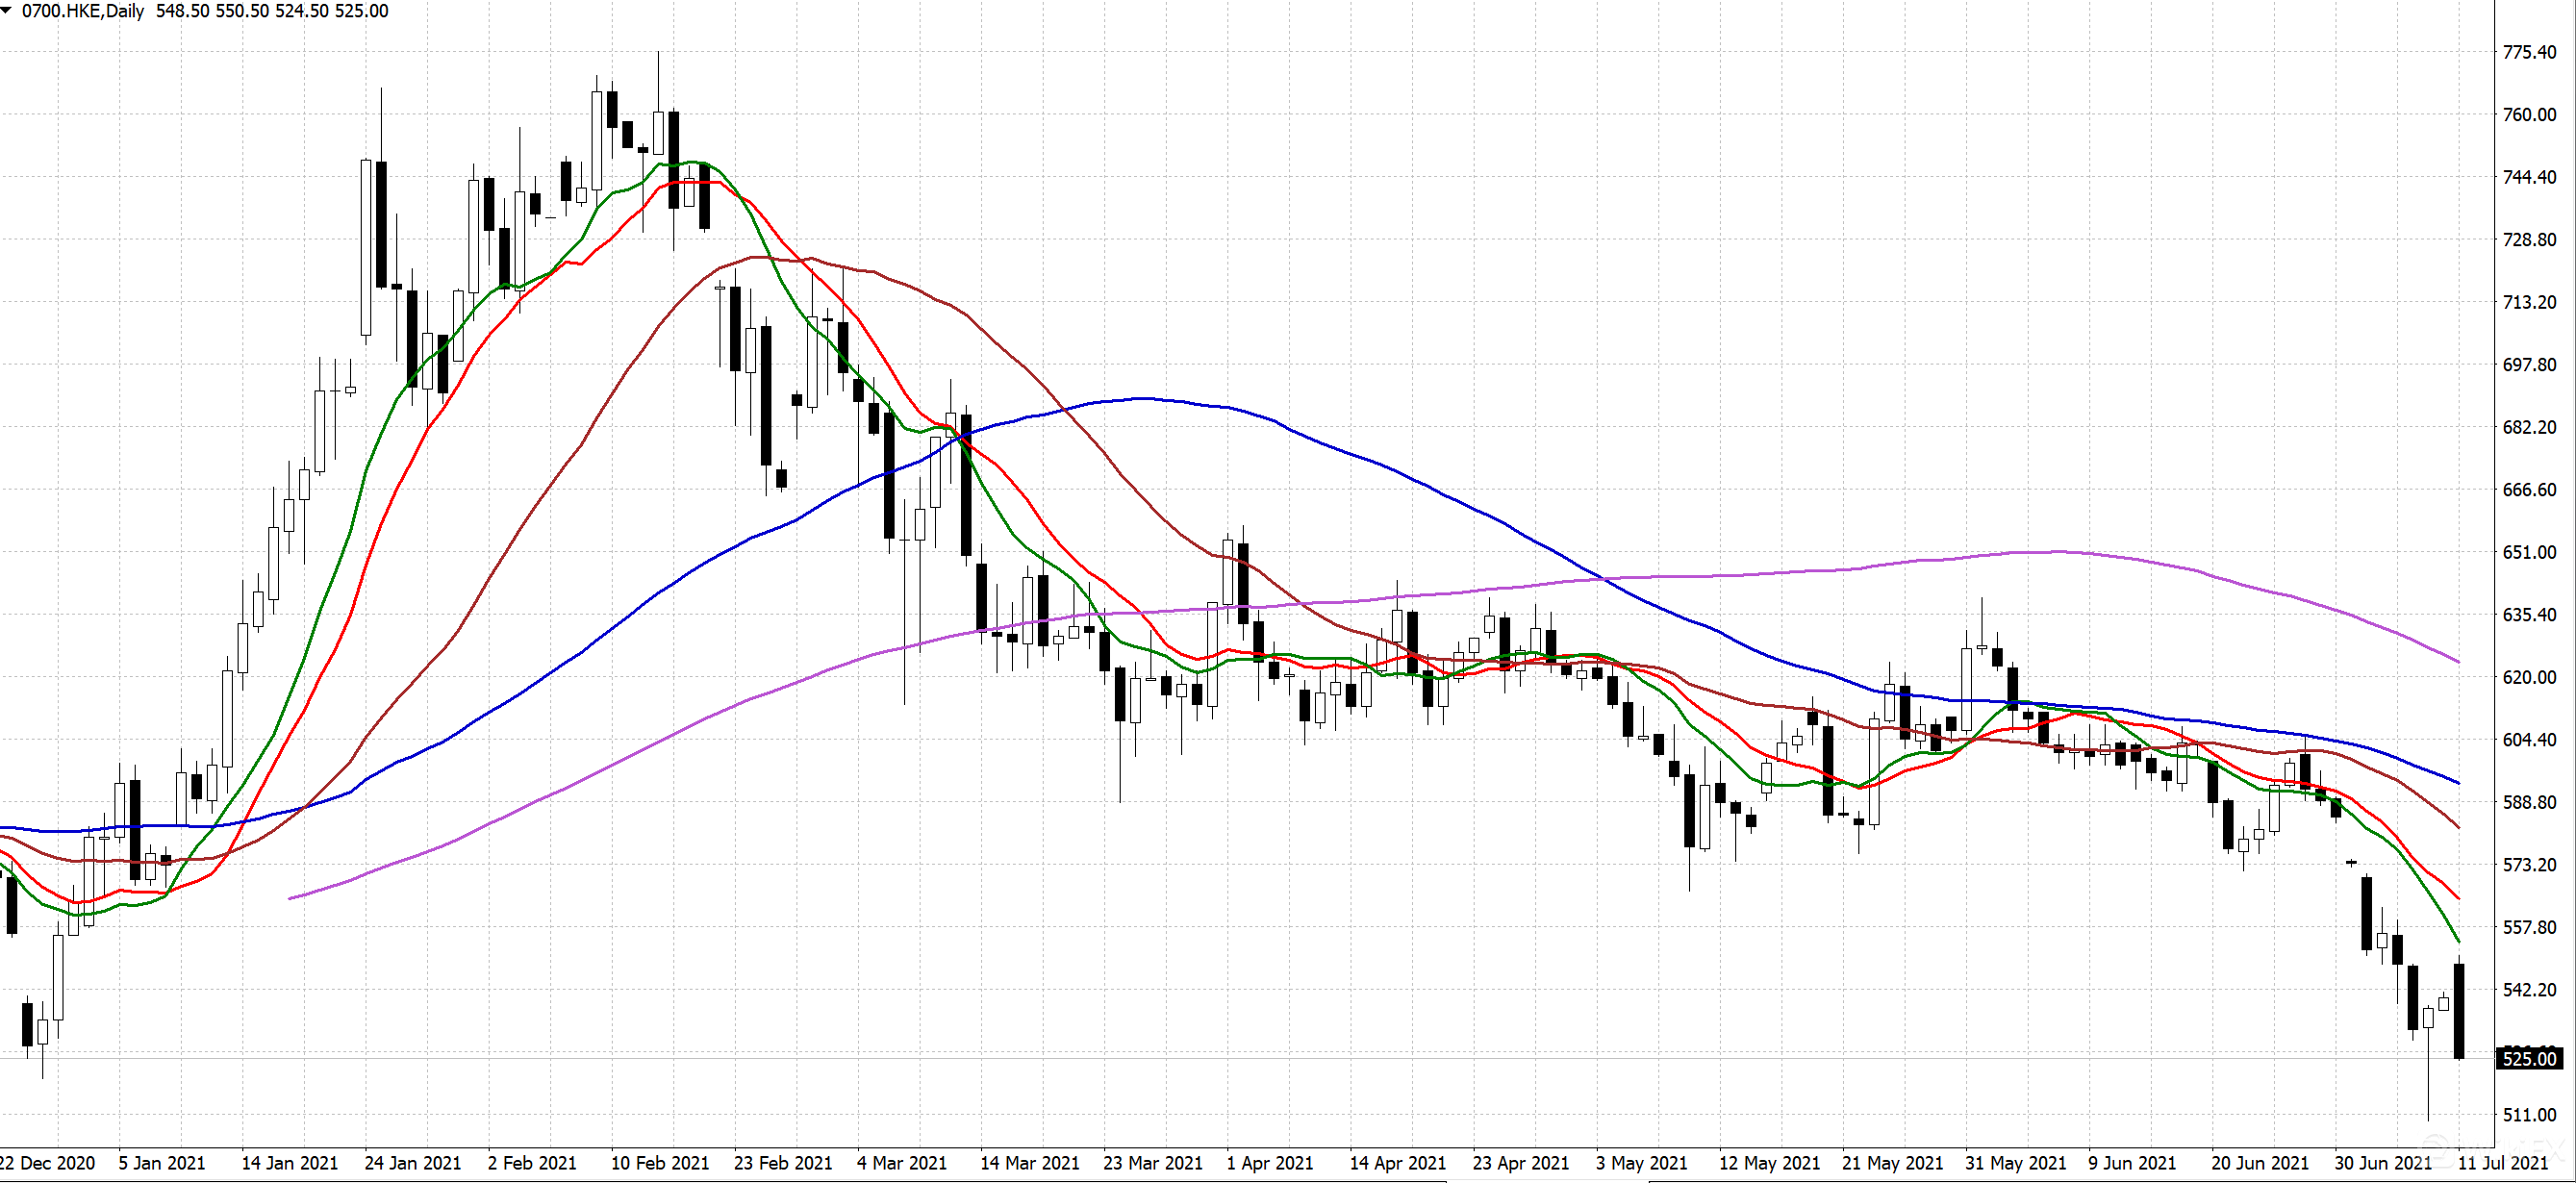This screenshot has height=1183, width=2576.
Task: Click the 1 Apr 2021 date label
Action: [x=1269, y=1163]
